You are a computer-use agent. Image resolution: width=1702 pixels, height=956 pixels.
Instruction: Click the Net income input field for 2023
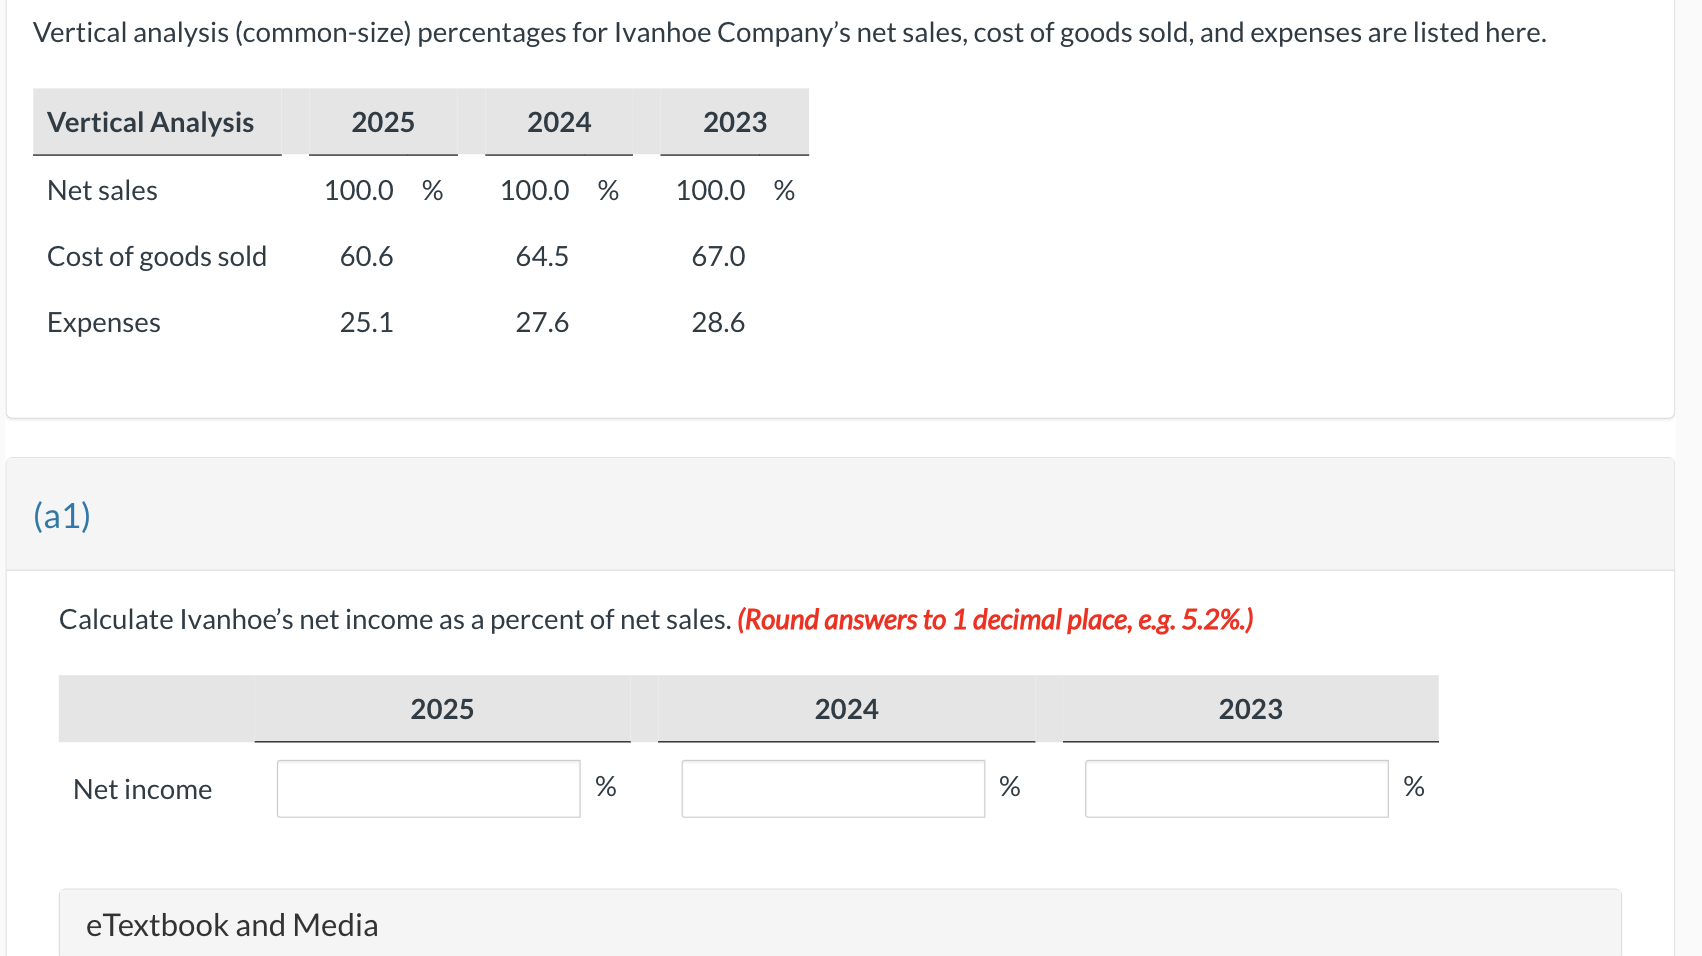[1235, 789]
